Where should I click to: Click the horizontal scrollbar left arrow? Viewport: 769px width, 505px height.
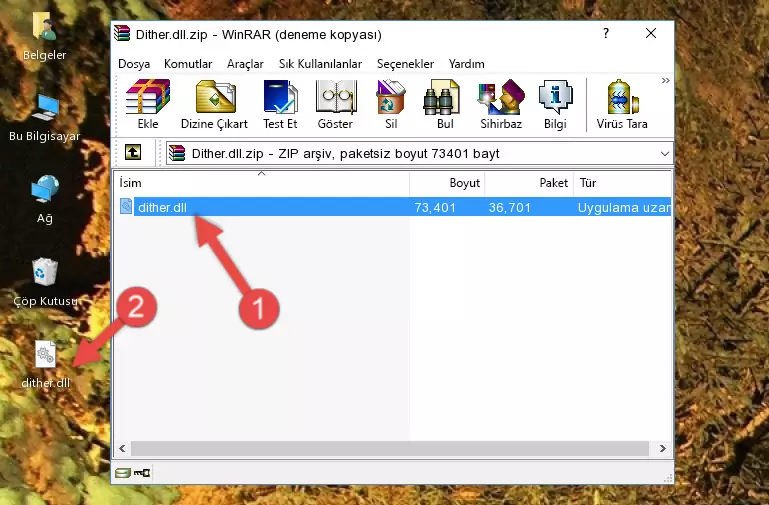[x=122, y=448]
